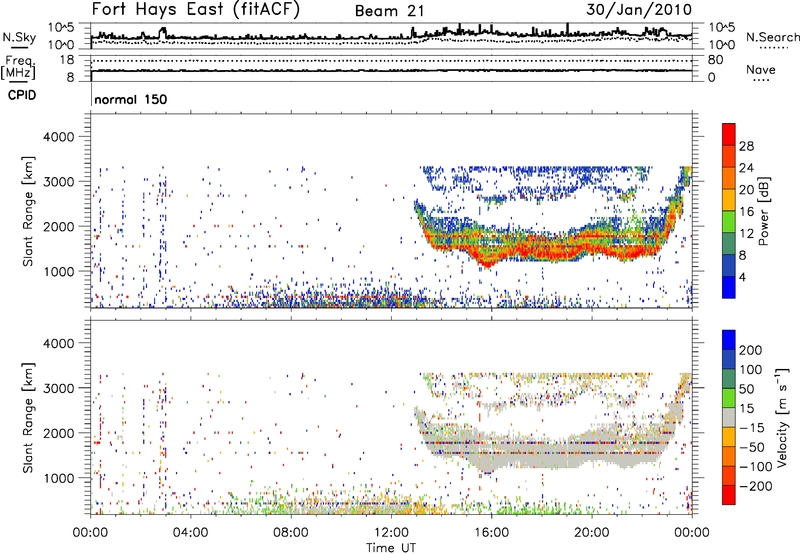Viewport: 800px width, 554px height.
Task: Pick the red bottom segment of Velocity colorbar
Action: click(x=729, y=495)
